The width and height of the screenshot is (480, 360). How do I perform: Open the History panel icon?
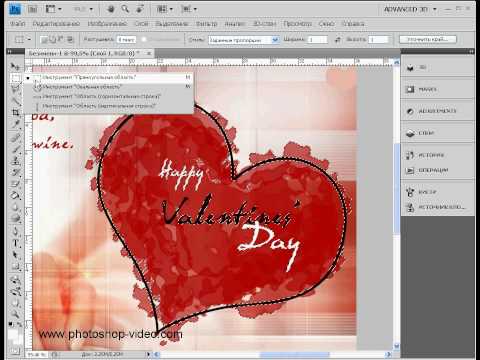pos(410,155)
